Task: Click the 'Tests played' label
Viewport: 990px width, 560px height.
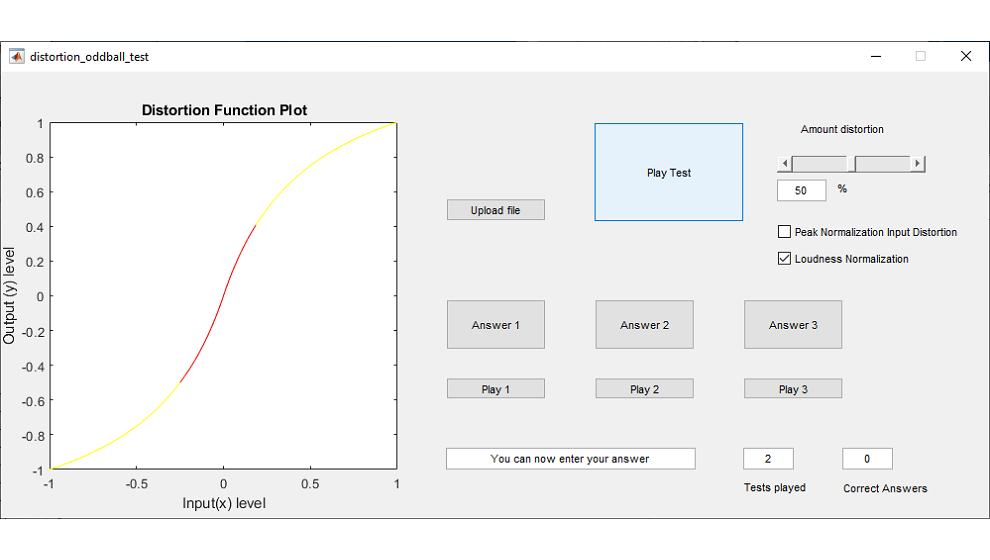Action: (775, 487)
